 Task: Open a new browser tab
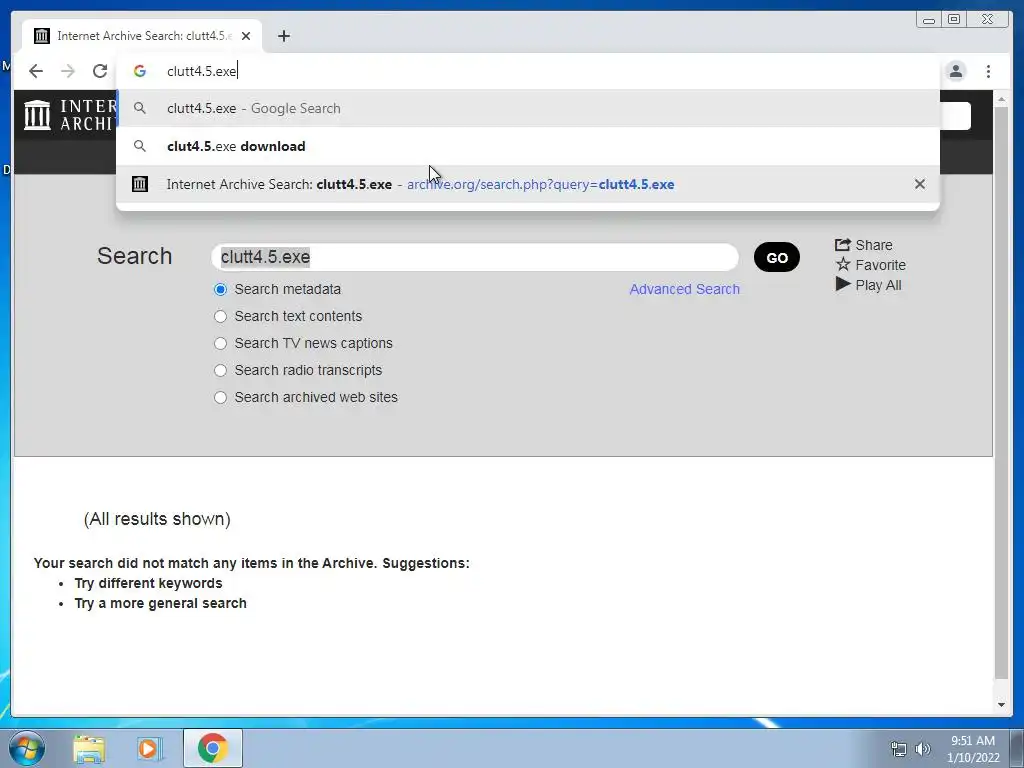[283, 36]
